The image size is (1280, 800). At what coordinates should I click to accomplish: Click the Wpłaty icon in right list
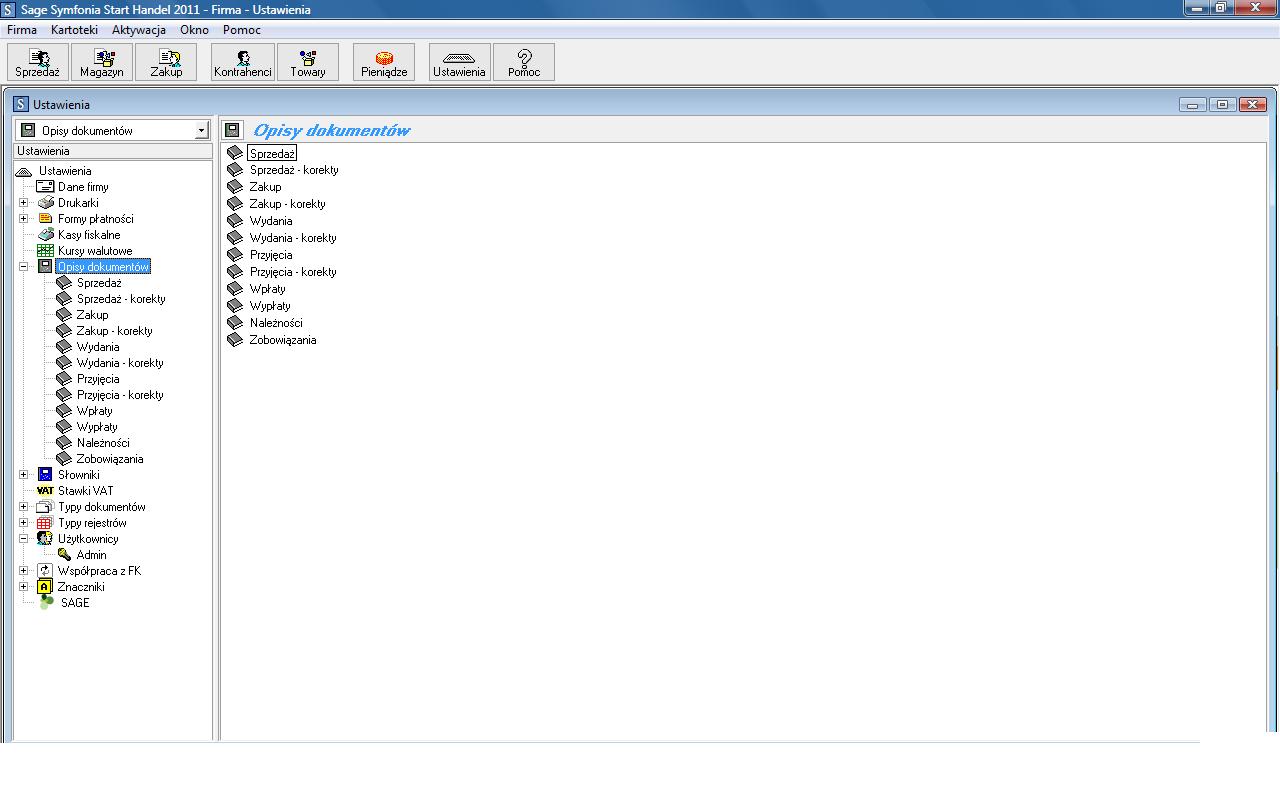click(235, 289)
